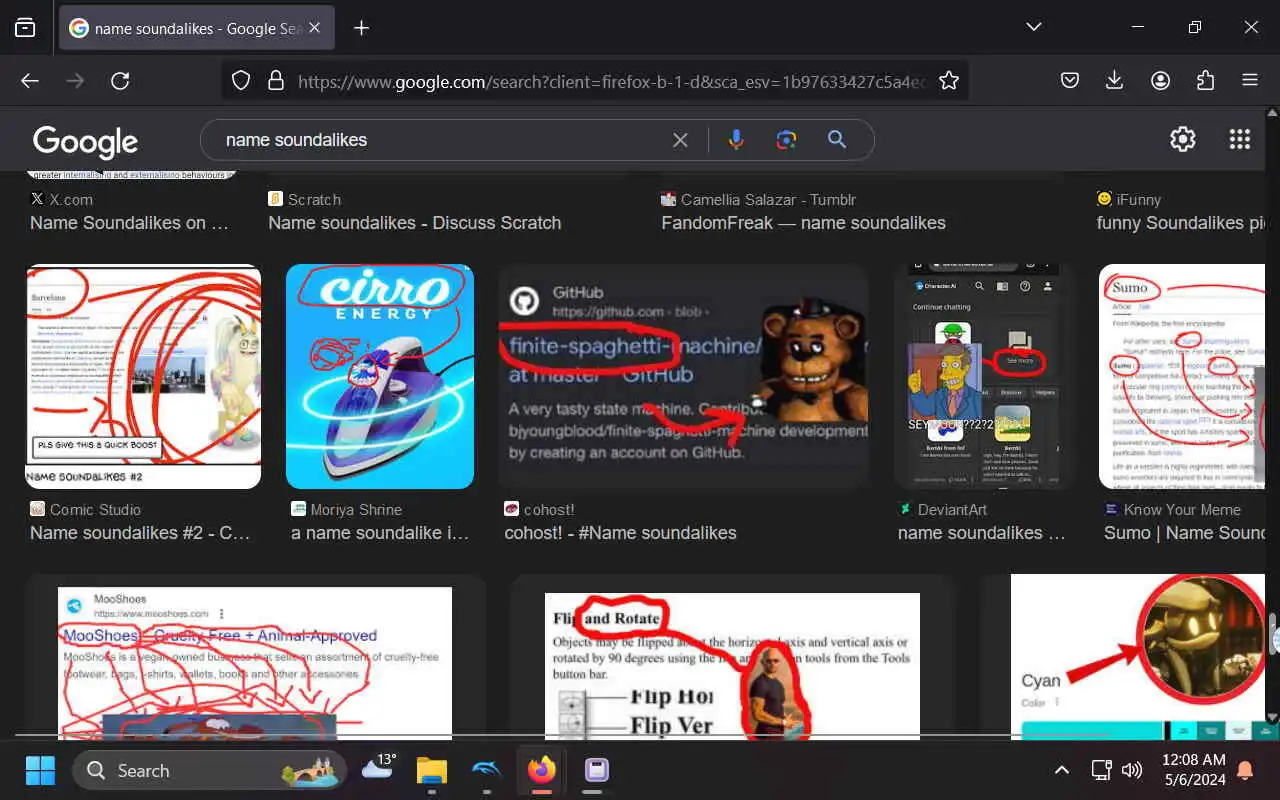The width and height of the screenshot is (1280, 800).
Task: Bookmark this page with star icon
Action: click(949, 81)
